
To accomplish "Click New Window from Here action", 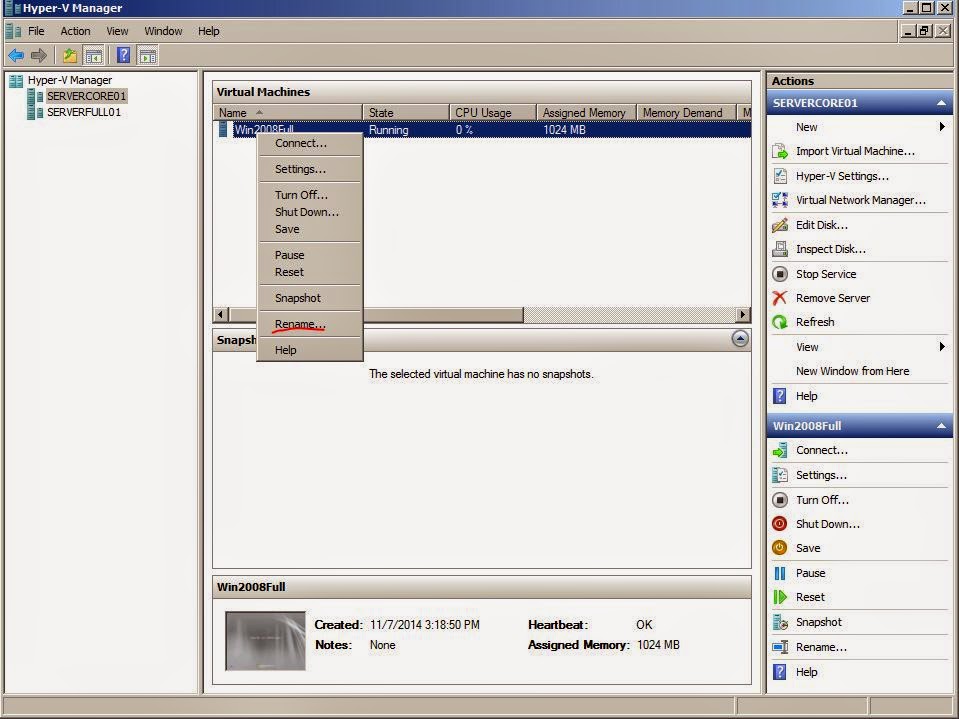I will [852, 371].
